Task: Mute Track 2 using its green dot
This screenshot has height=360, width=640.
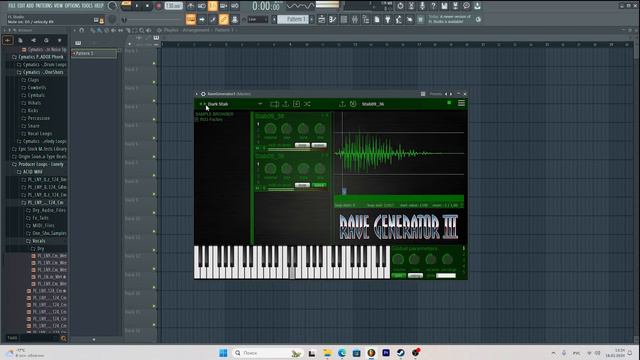Action: tap(154, 82)
